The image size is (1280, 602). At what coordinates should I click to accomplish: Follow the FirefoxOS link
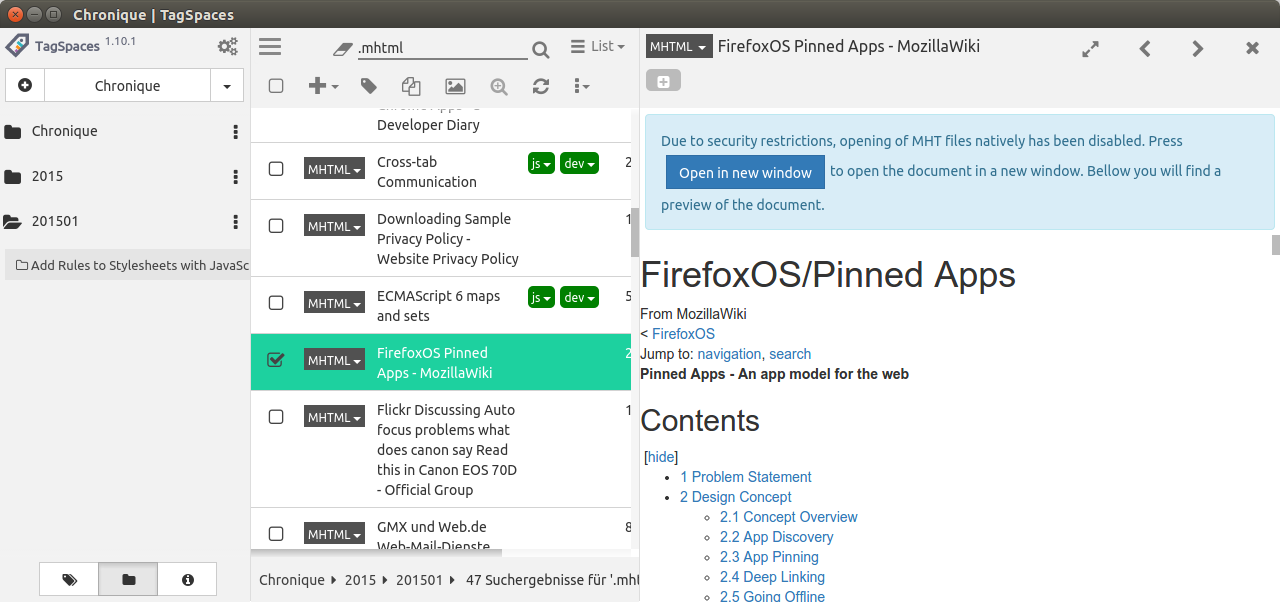point(683,334)
